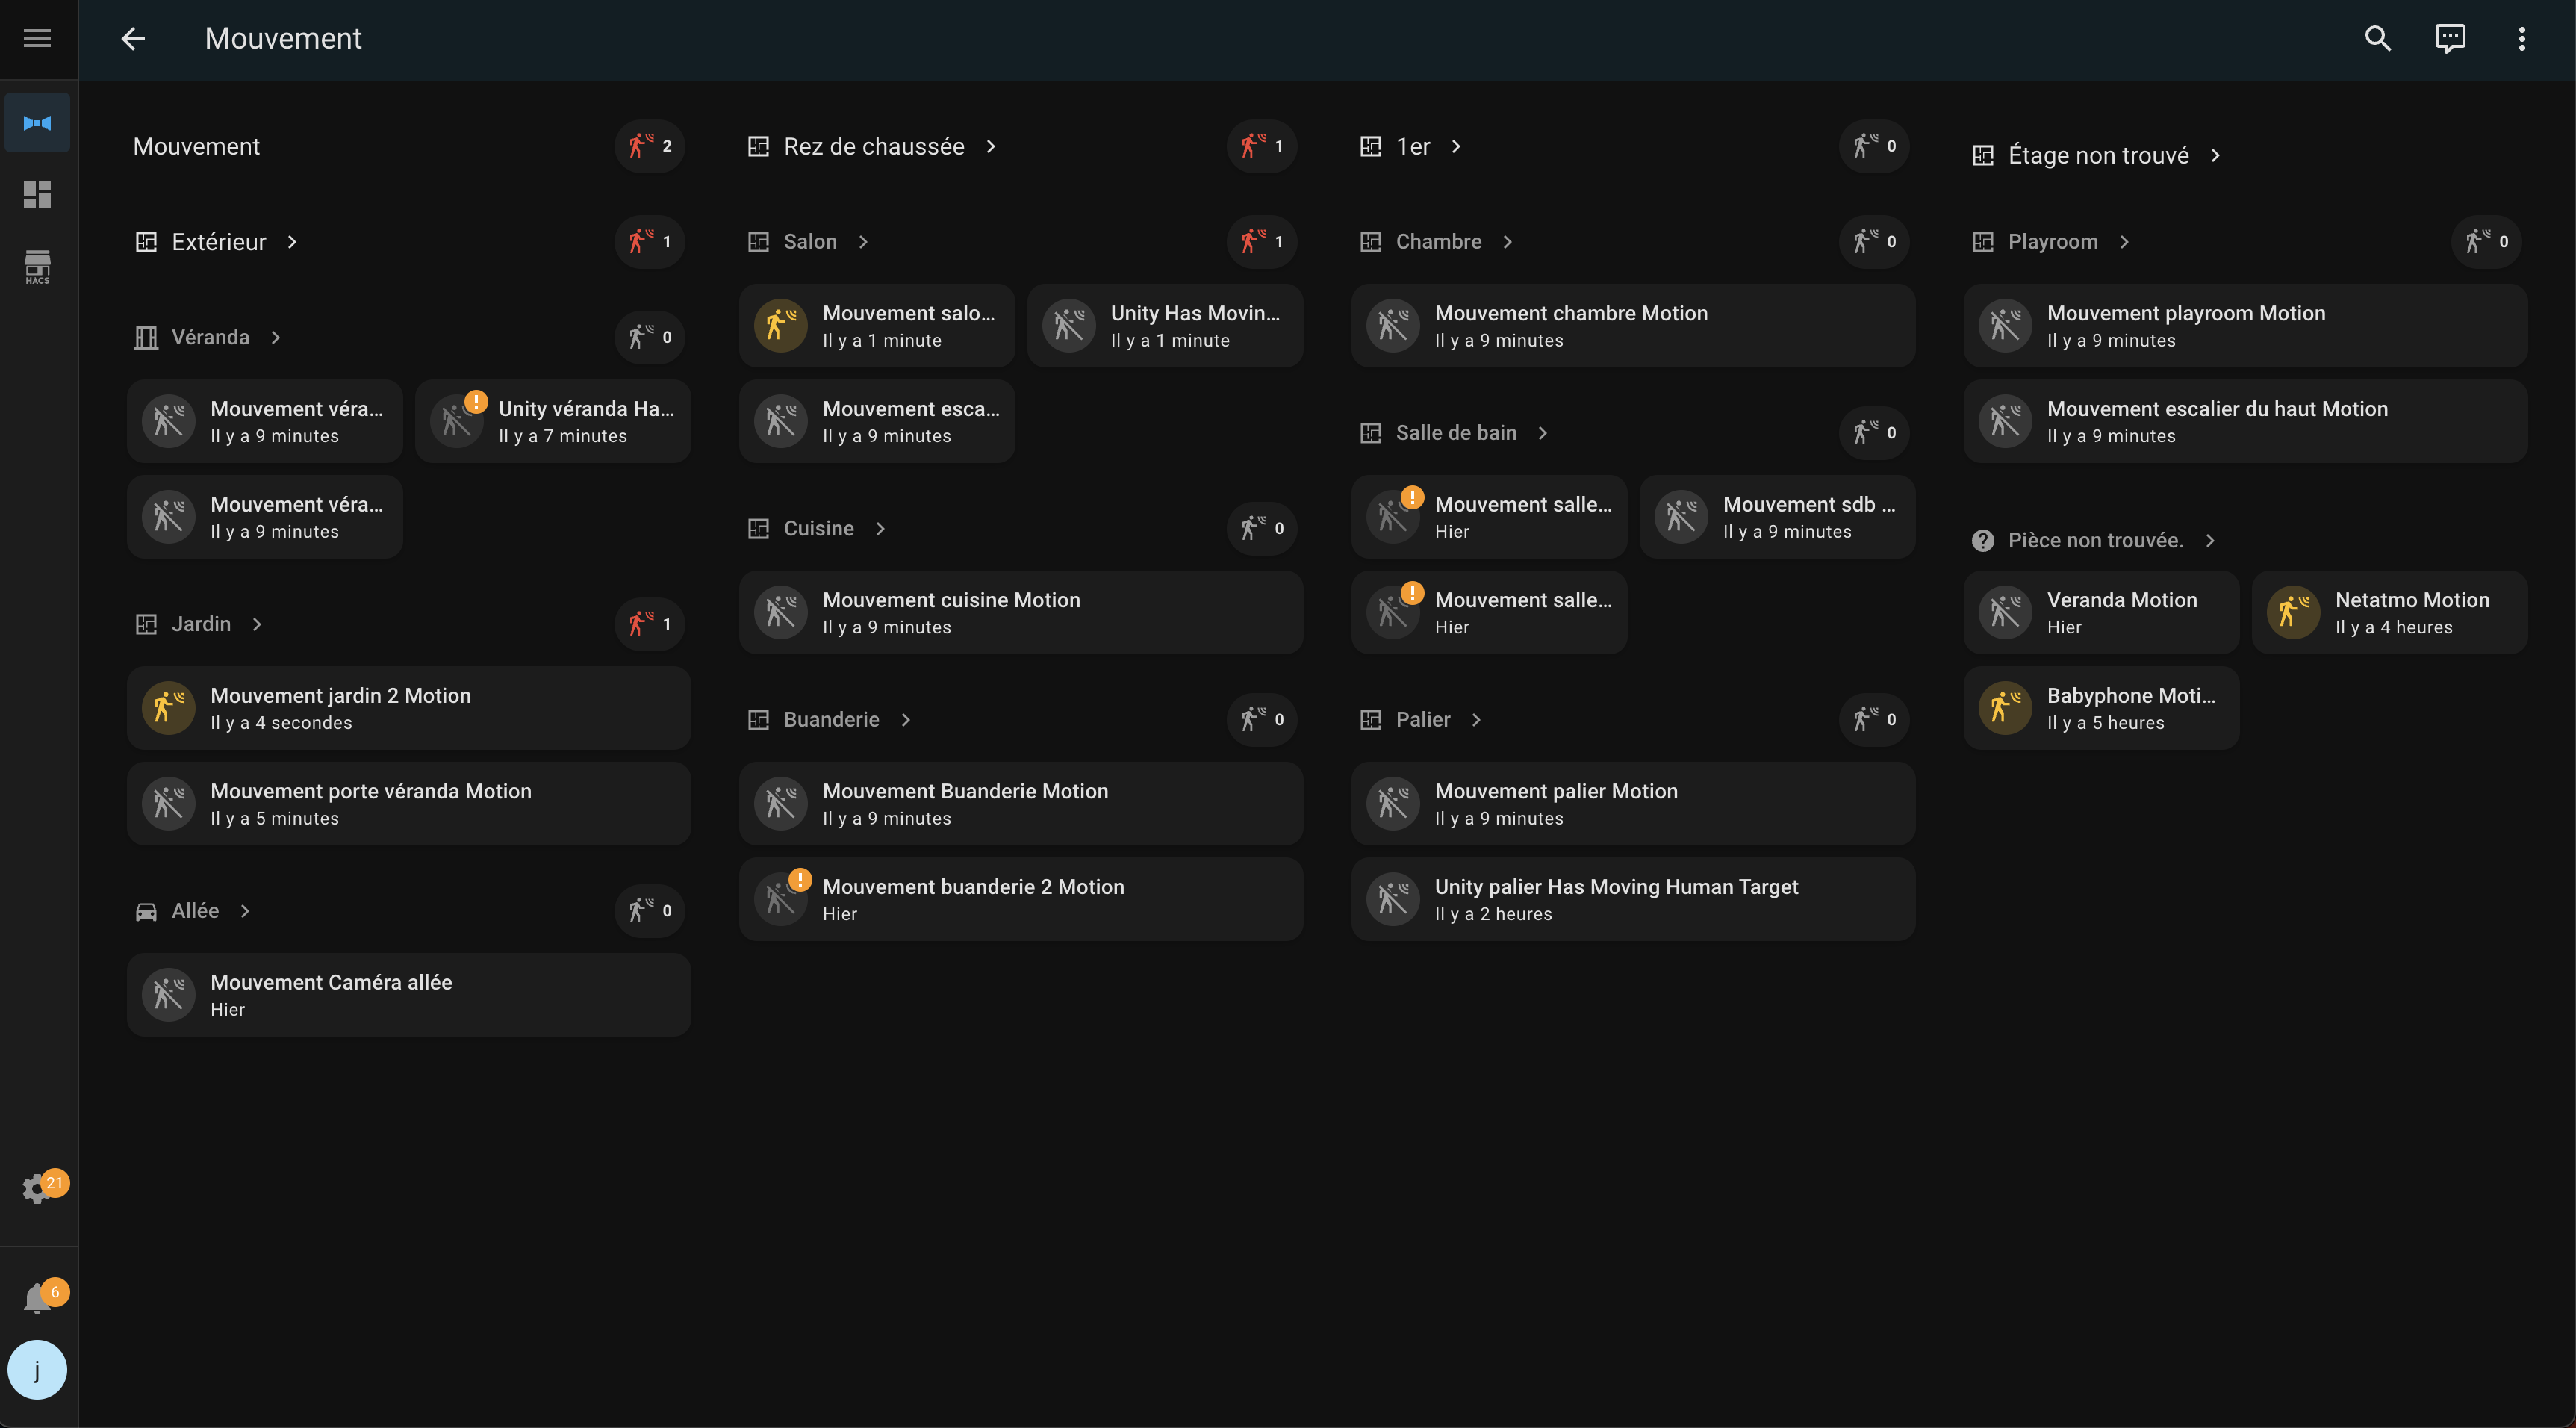Click Netatmo Motion sensor icon
Screen dimensions: 2576x1428
tap(2292, 612)
